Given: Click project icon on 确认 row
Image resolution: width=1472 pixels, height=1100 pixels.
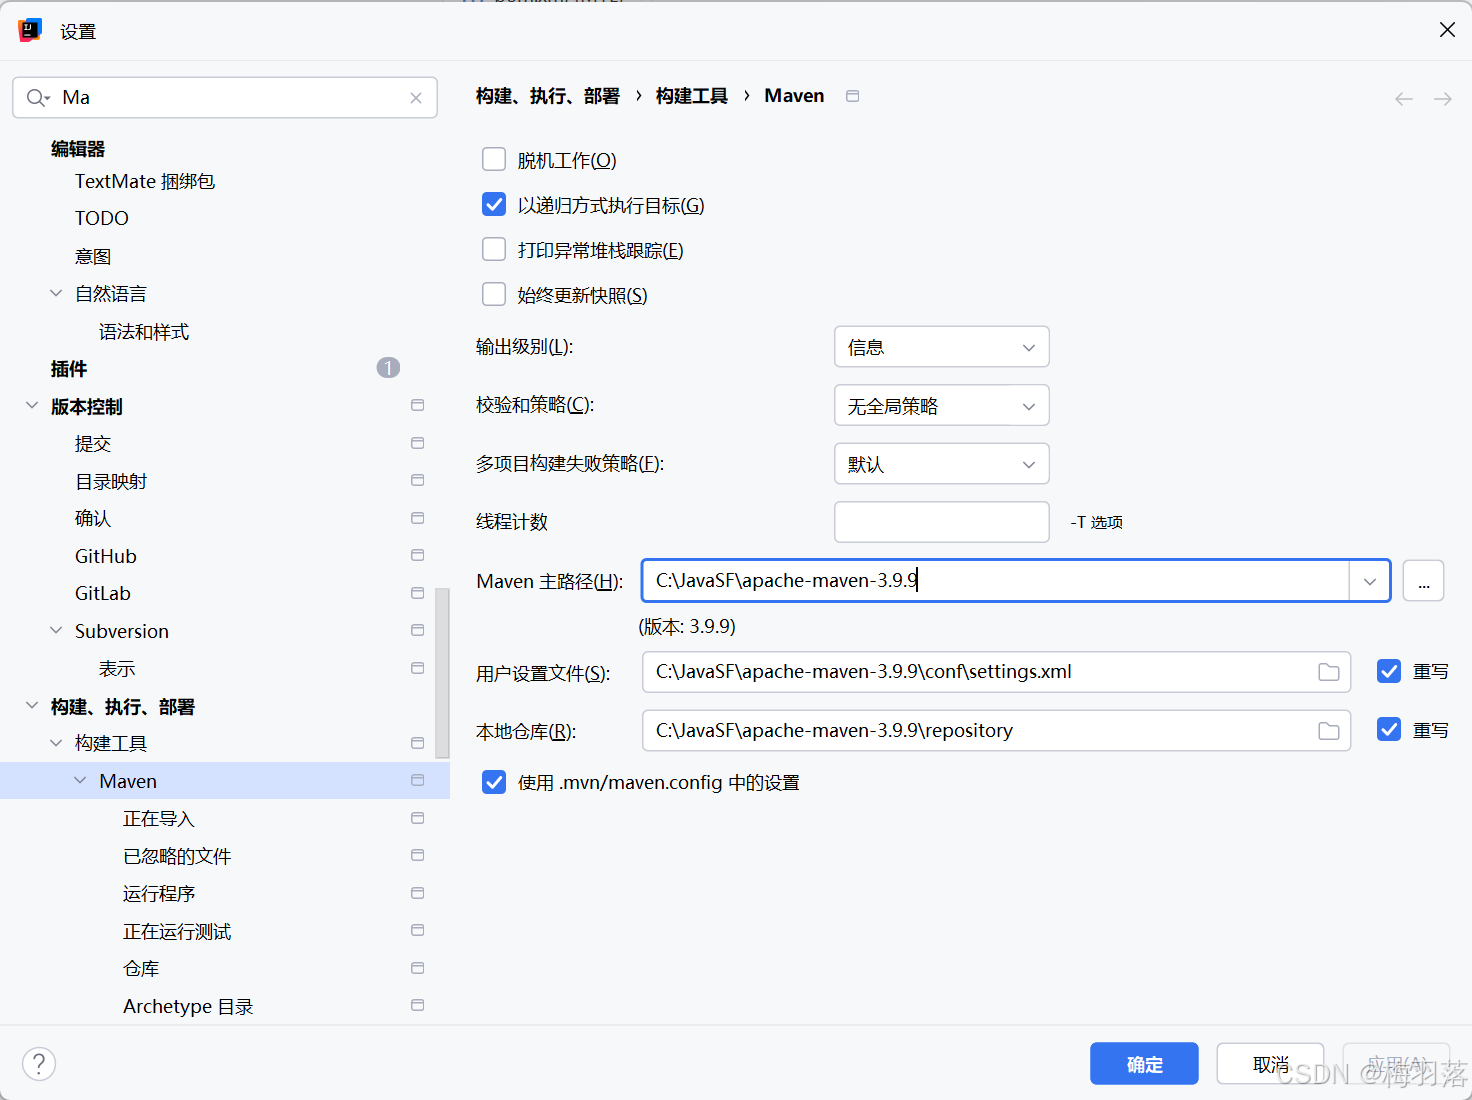Looking at the screenshot, I should click(x=418, y=518).
